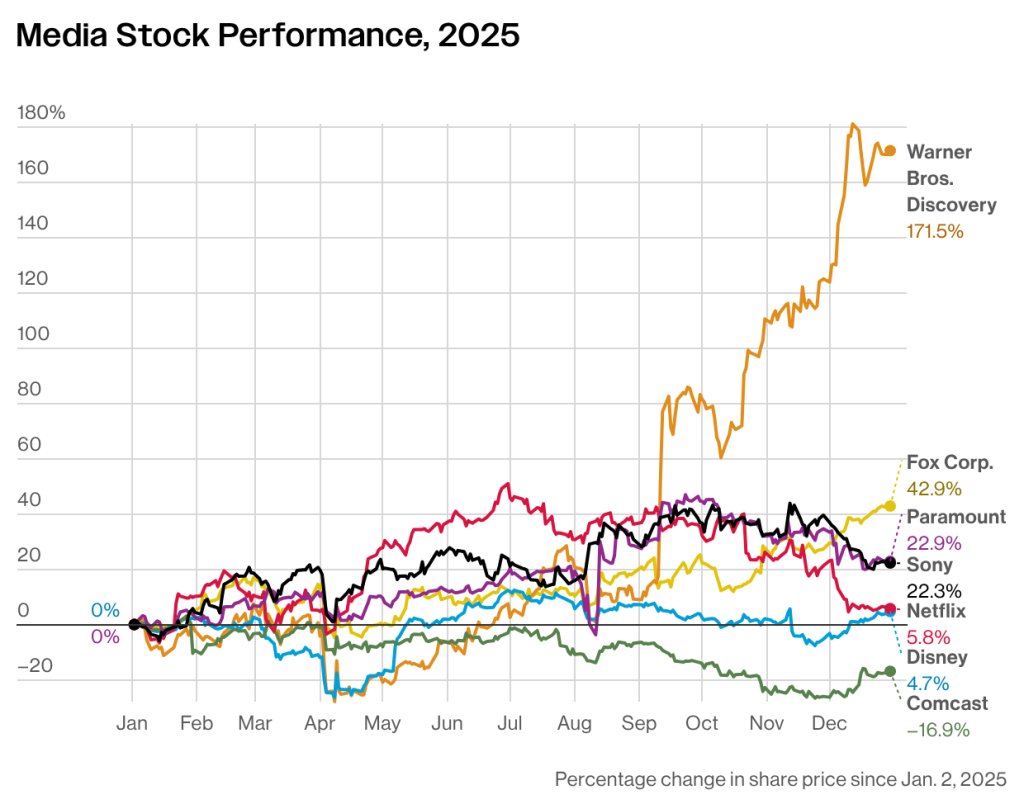Click the Jul label on the x-axis
This screenshot has height=809, width=1024.
pos(509,723)
